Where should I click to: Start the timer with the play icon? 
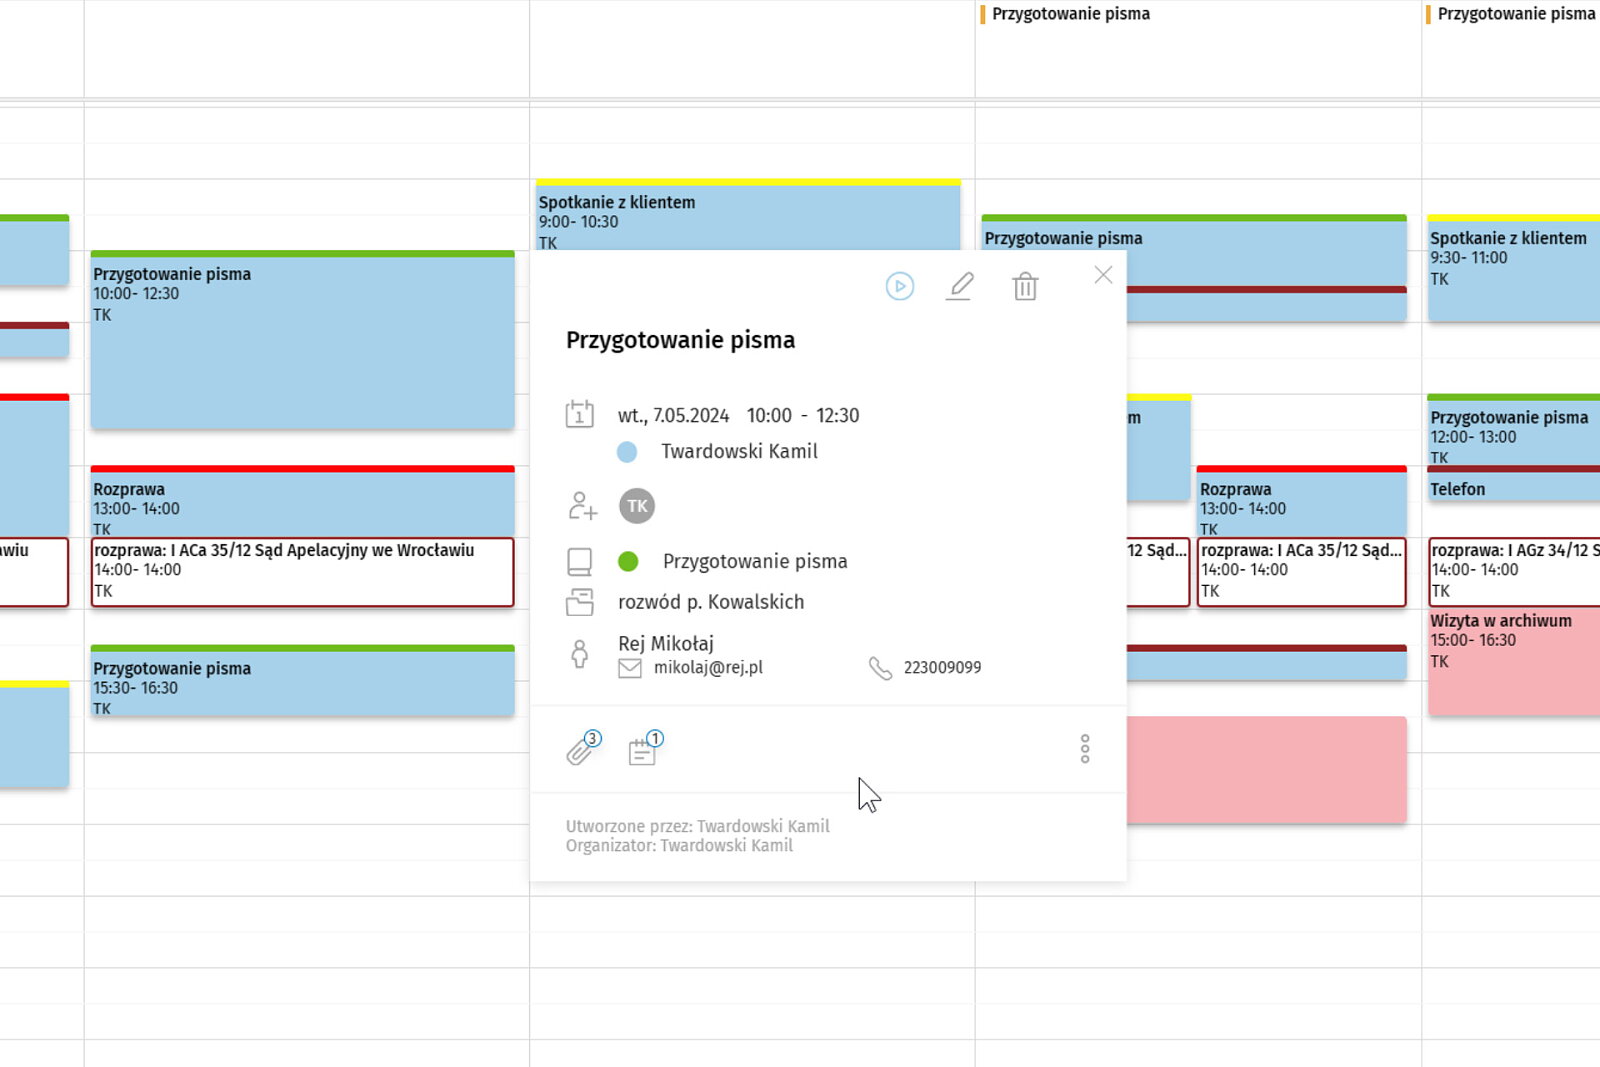pos(900,287)
